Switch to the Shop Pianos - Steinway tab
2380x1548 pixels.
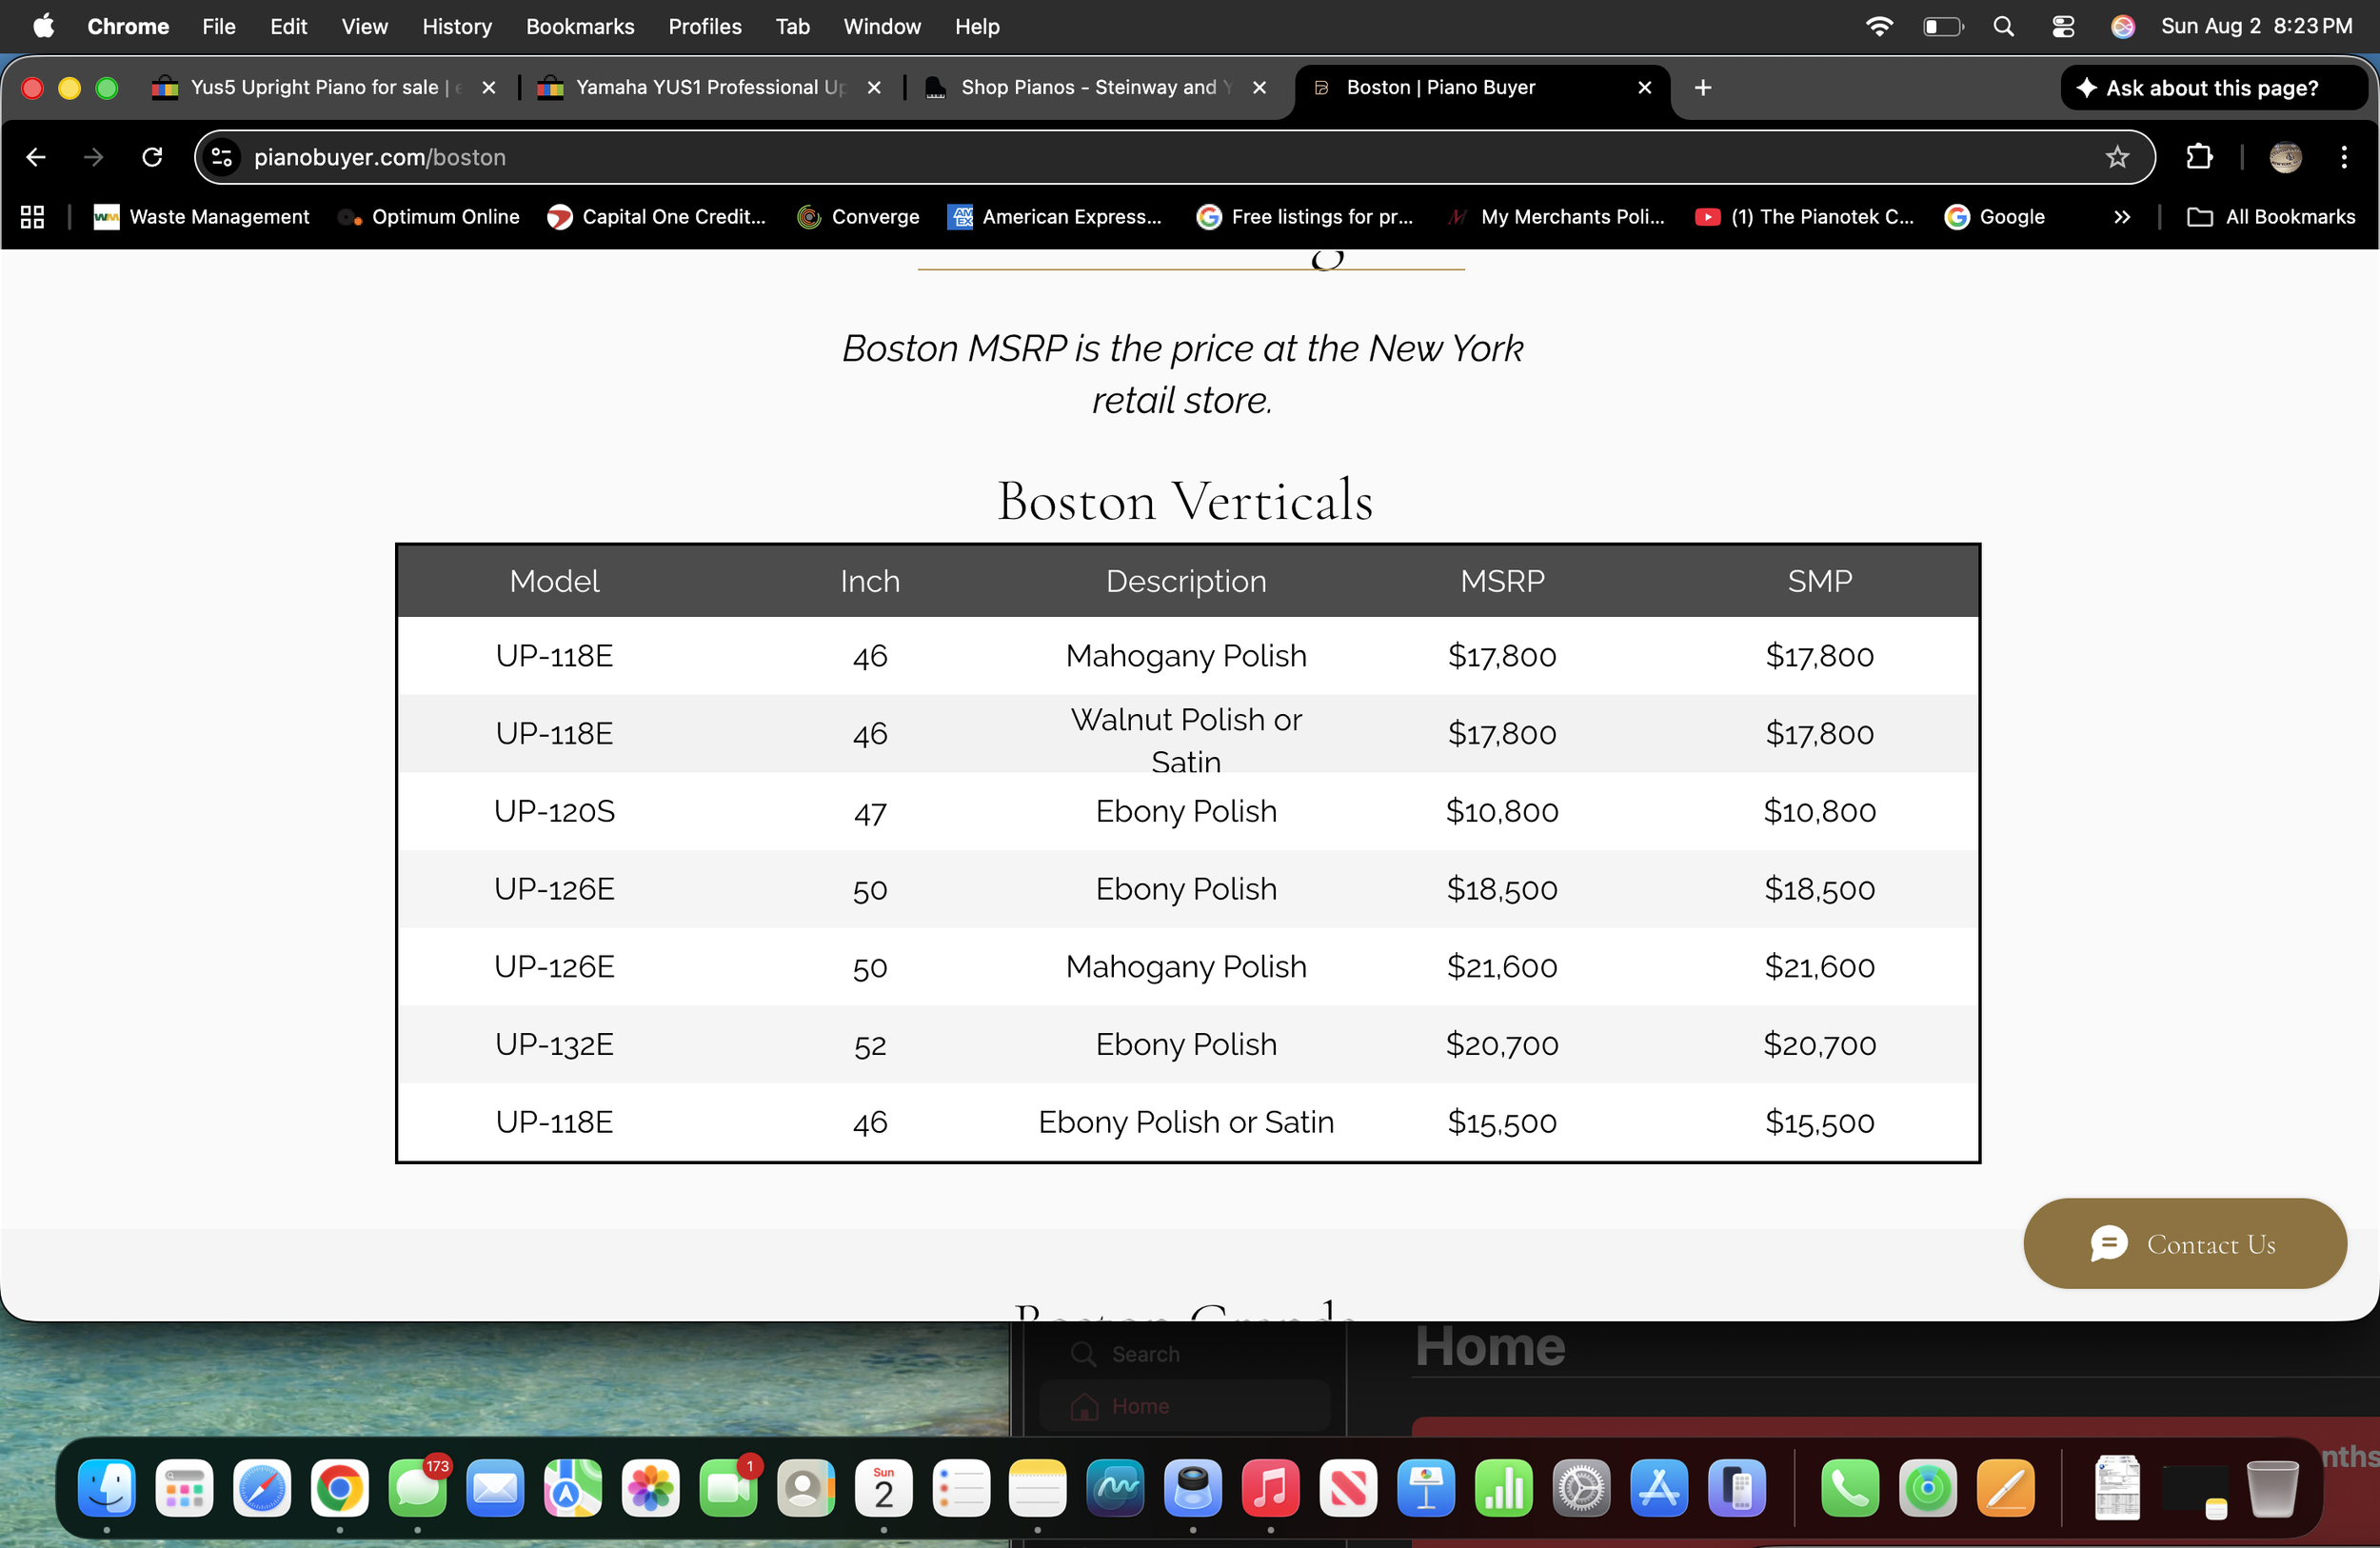click(x=1097, y=88)
